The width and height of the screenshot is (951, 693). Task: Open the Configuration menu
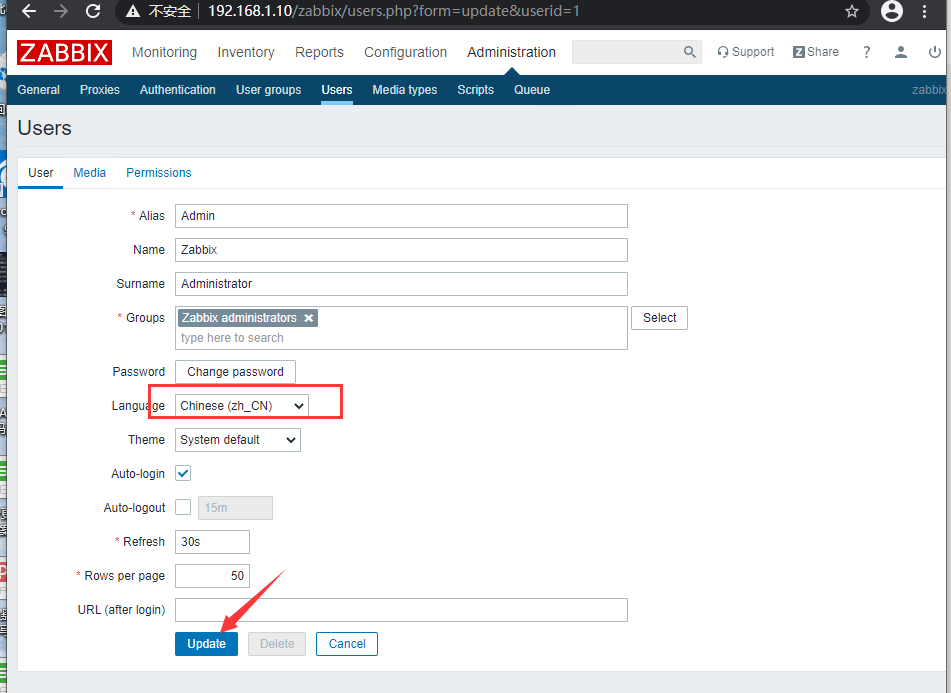[405, 52]
